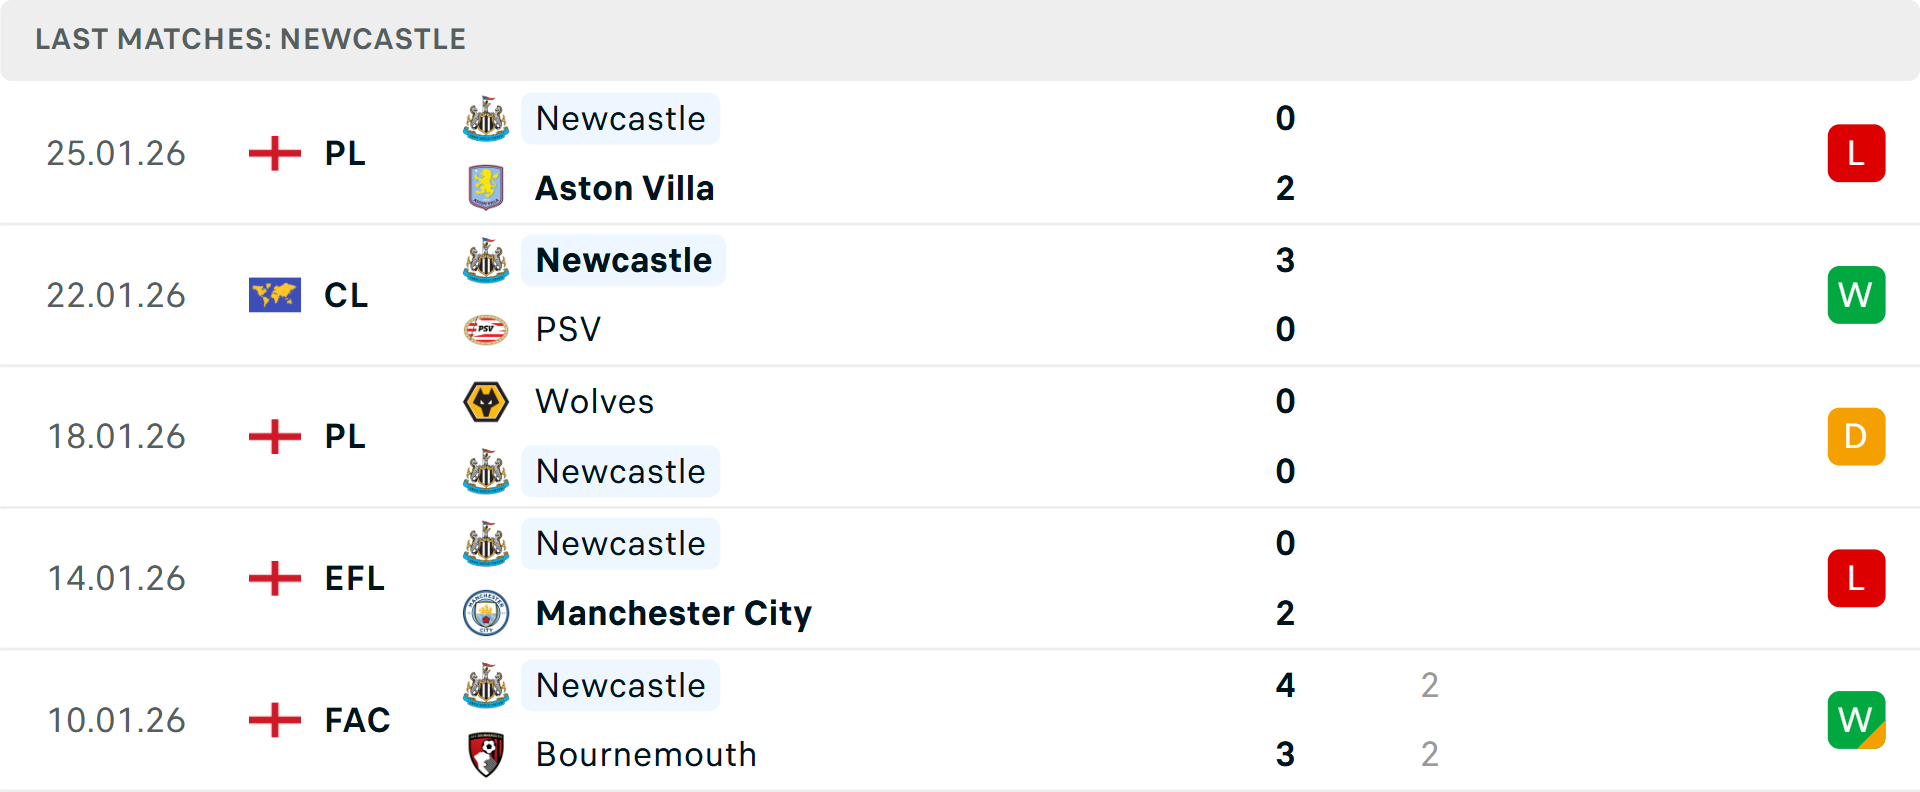
Task: Toggle the red L badge for Aston Villa loss
Action: pos(1856,152)
